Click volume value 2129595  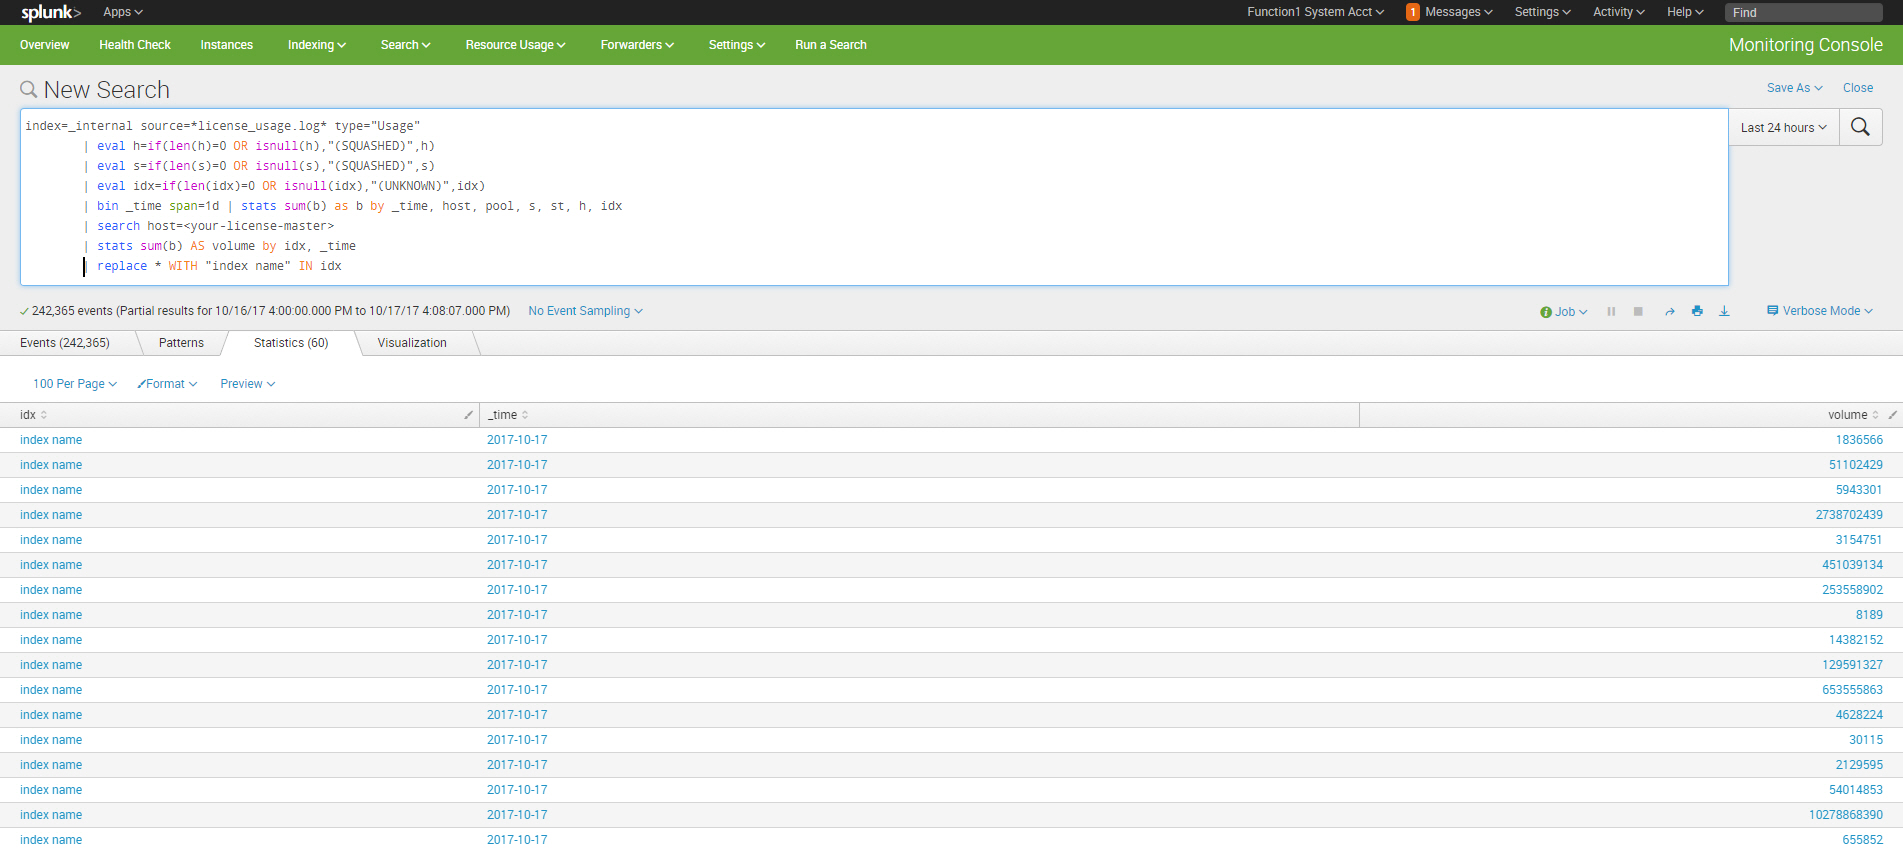point(1859,765)
